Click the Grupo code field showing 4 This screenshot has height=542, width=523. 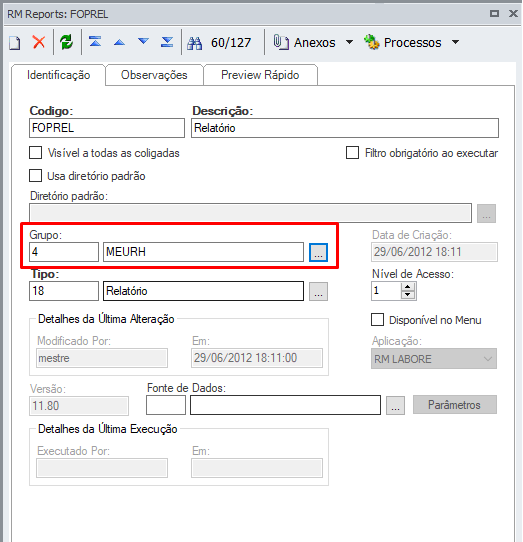coord(64,252)
